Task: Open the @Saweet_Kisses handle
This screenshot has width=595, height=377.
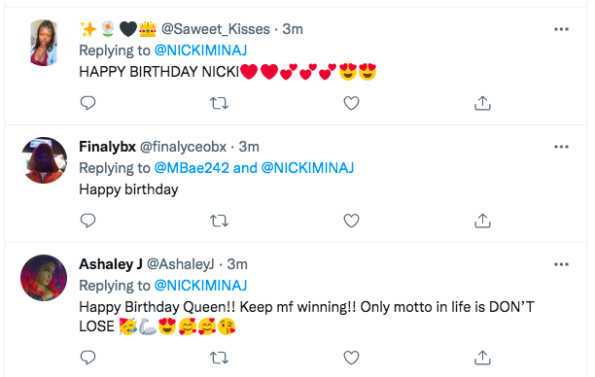Action: coord(216,29)
